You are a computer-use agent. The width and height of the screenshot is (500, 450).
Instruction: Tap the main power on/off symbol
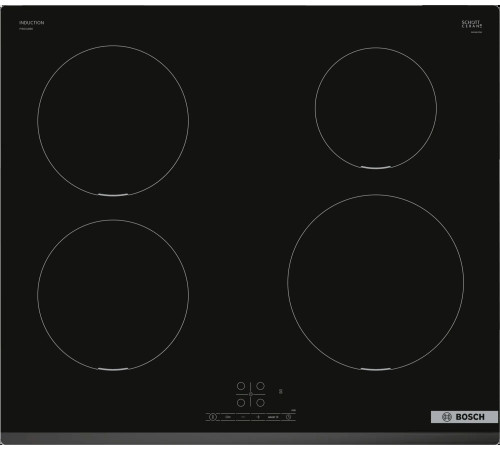[213, 417]
